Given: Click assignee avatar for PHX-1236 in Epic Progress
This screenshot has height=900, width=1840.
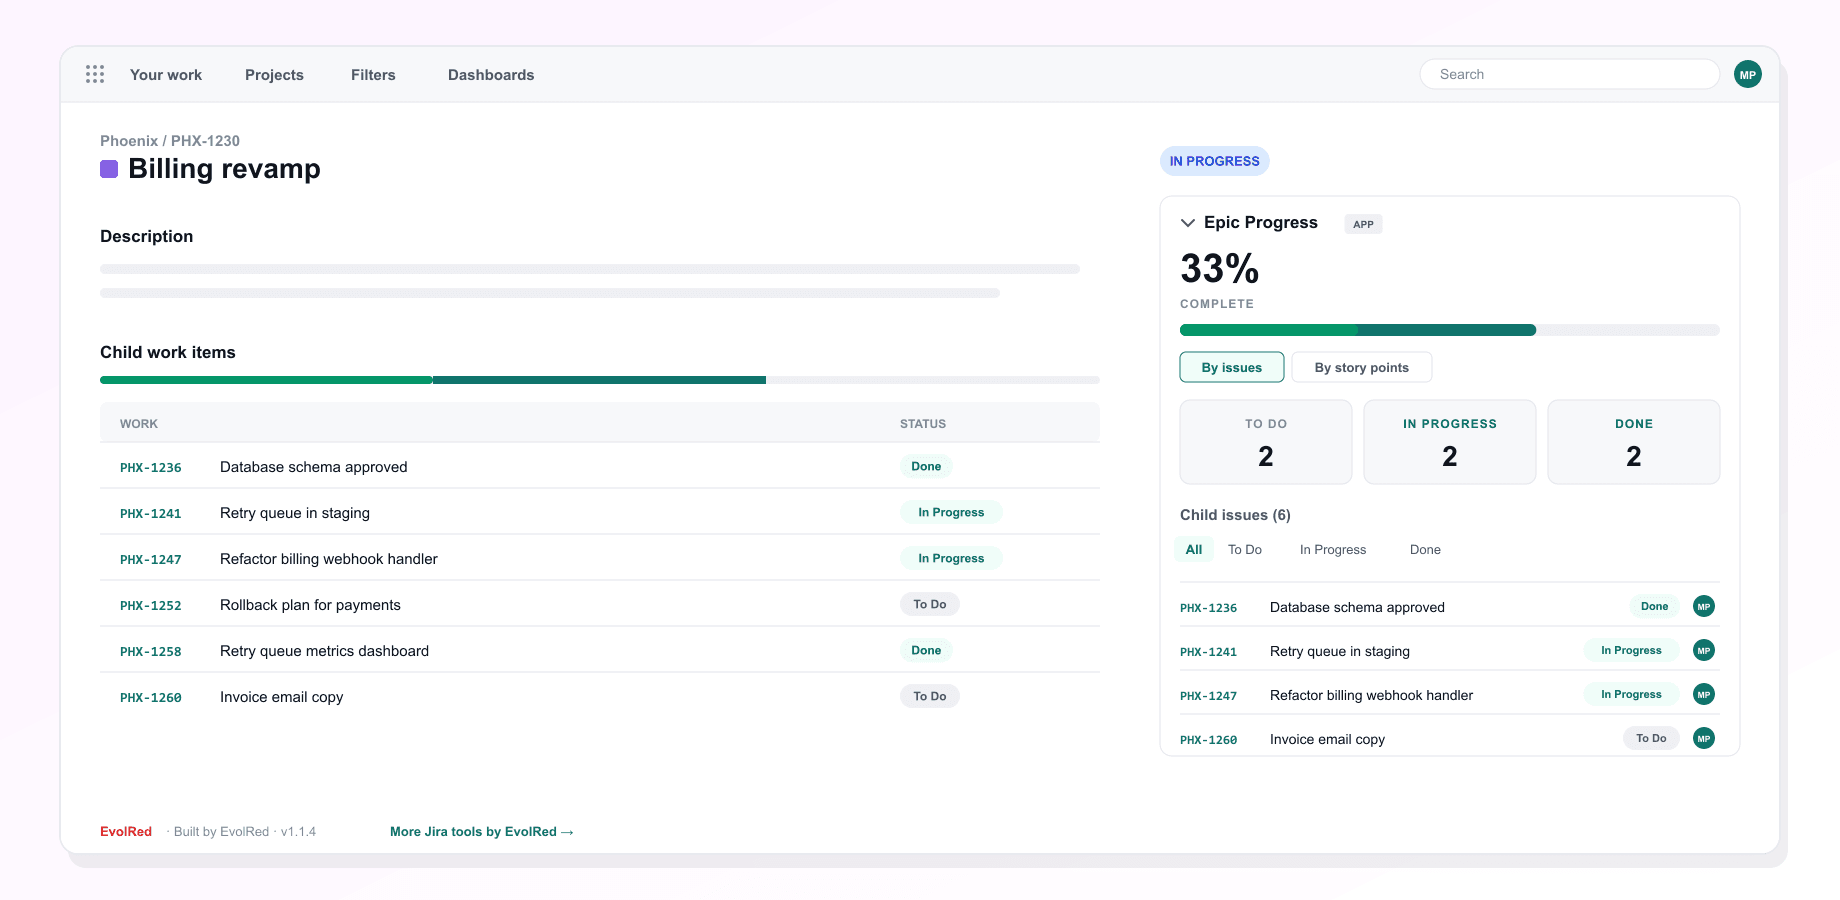Looking at the screenshot, I should click(x=1704, y=606).
